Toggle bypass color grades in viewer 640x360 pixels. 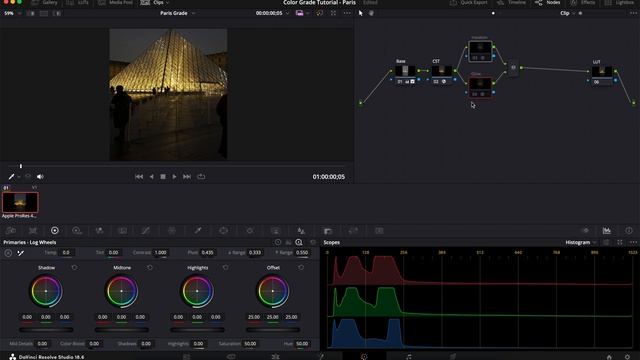tap(319, 13)
